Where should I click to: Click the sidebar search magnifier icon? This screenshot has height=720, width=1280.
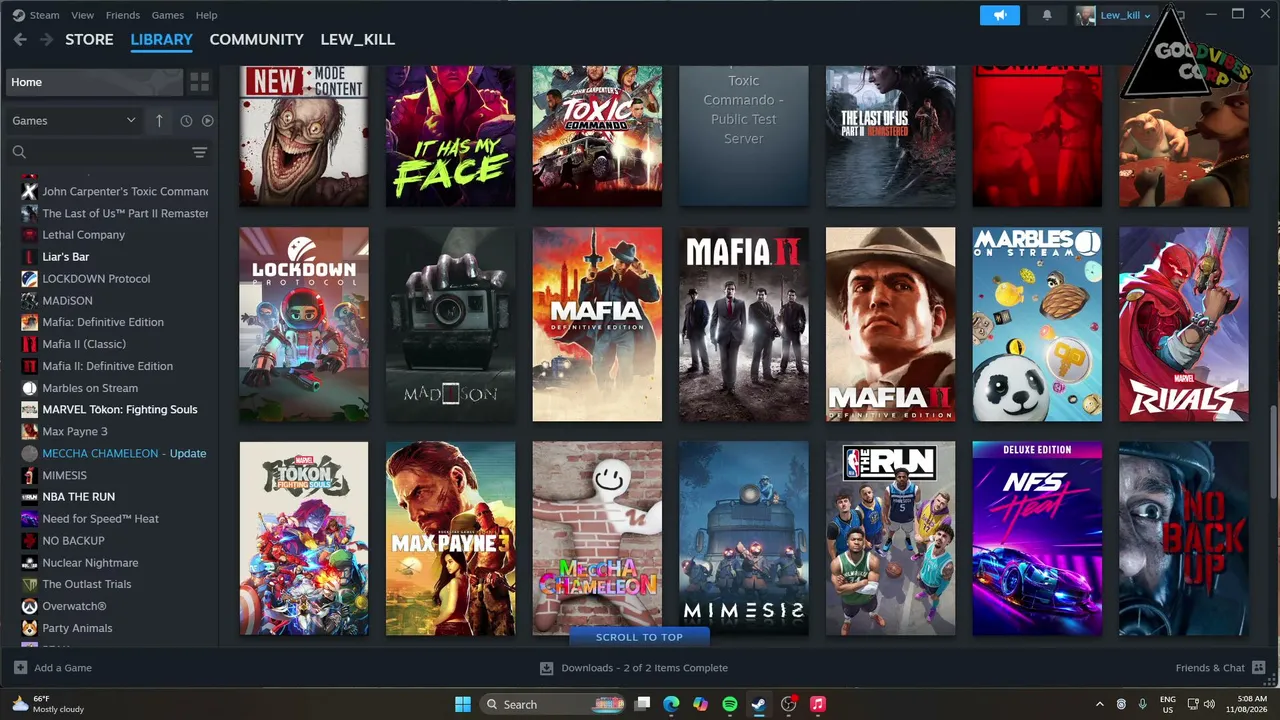click(x=19, y=152)
